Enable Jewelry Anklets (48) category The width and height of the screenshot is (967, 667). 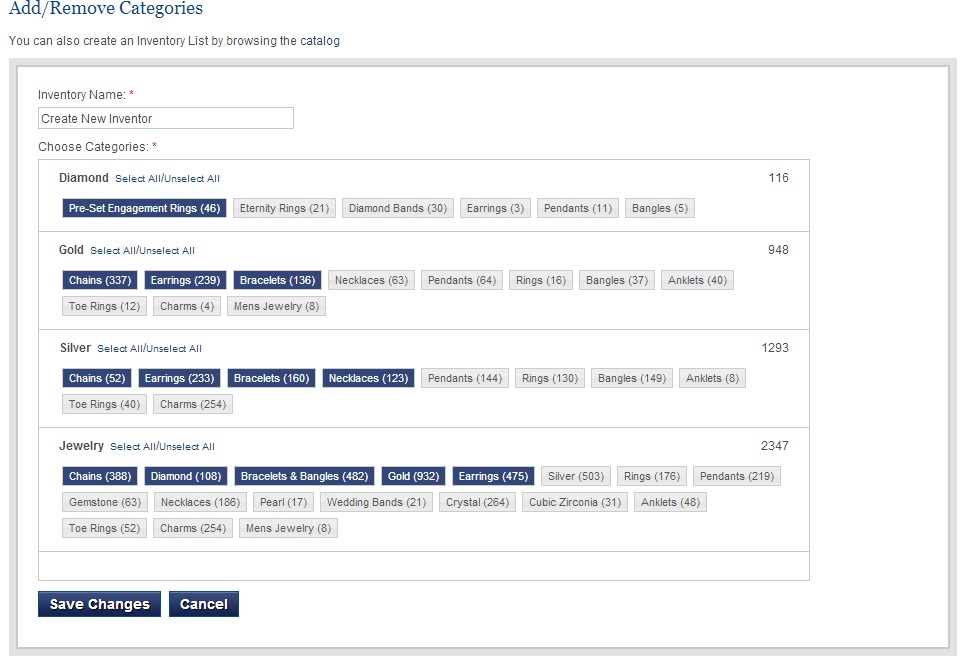point(670,502)
